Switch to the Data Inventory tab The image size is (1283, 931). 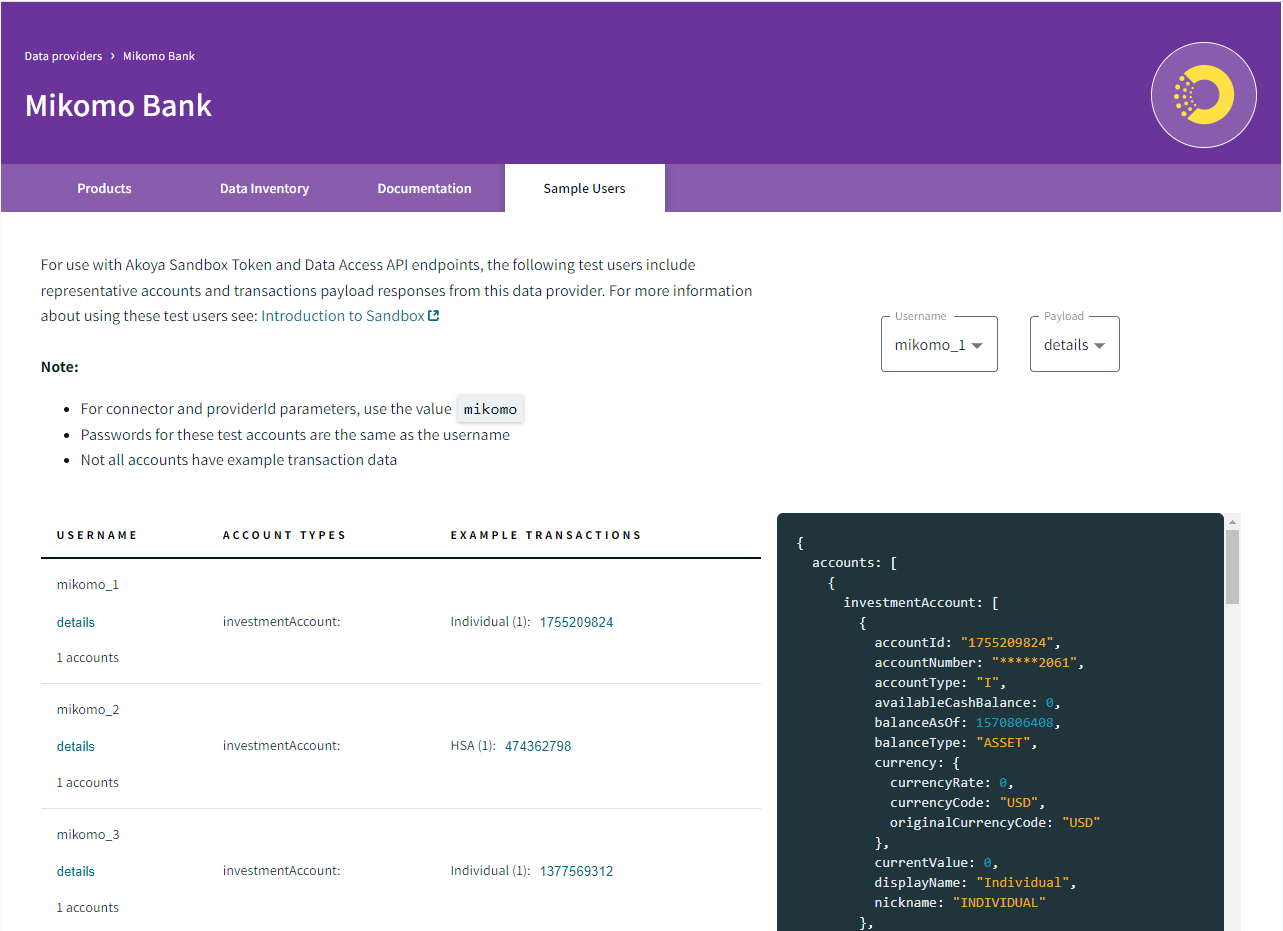[264, 188]
